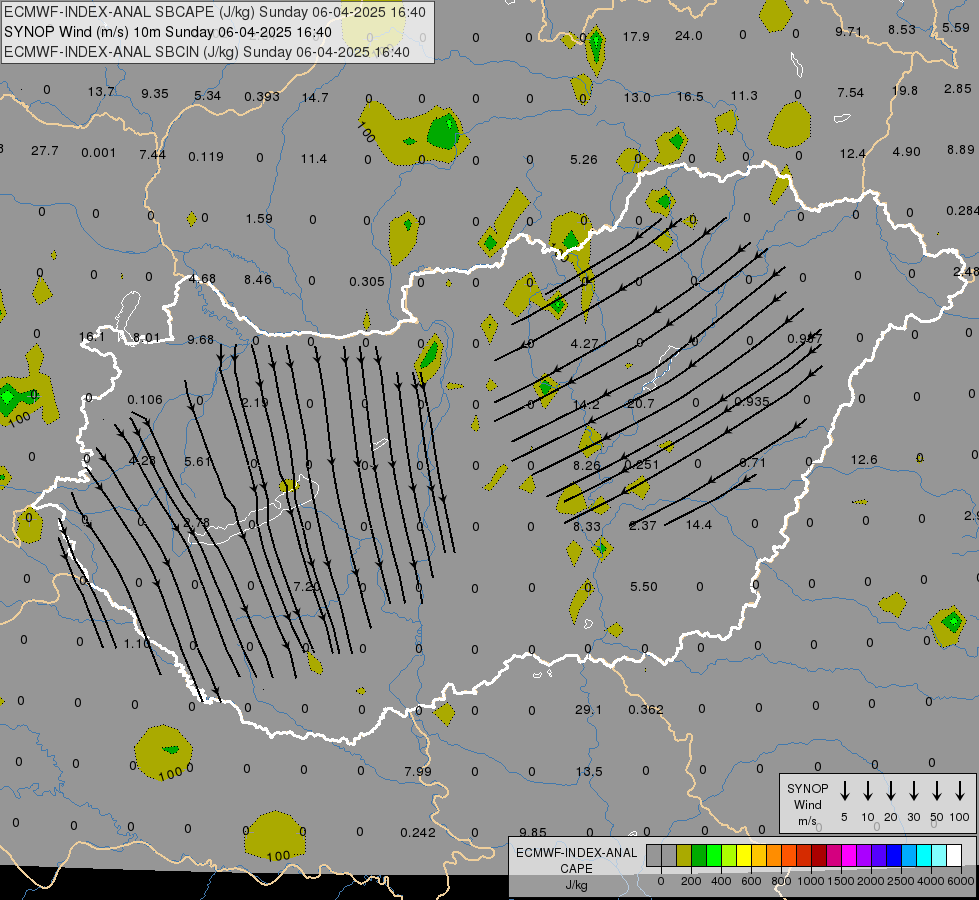Click the SBCAPE title line in header
The width and height of the screenshot is (979, 900).
[x=215, y=12]
